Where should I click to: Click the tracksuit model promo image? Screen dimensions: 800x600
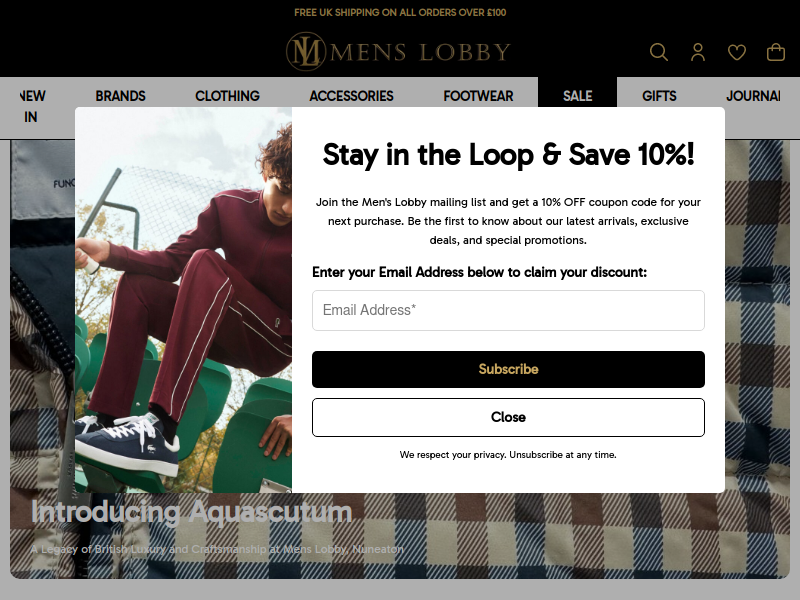[184, 300]
